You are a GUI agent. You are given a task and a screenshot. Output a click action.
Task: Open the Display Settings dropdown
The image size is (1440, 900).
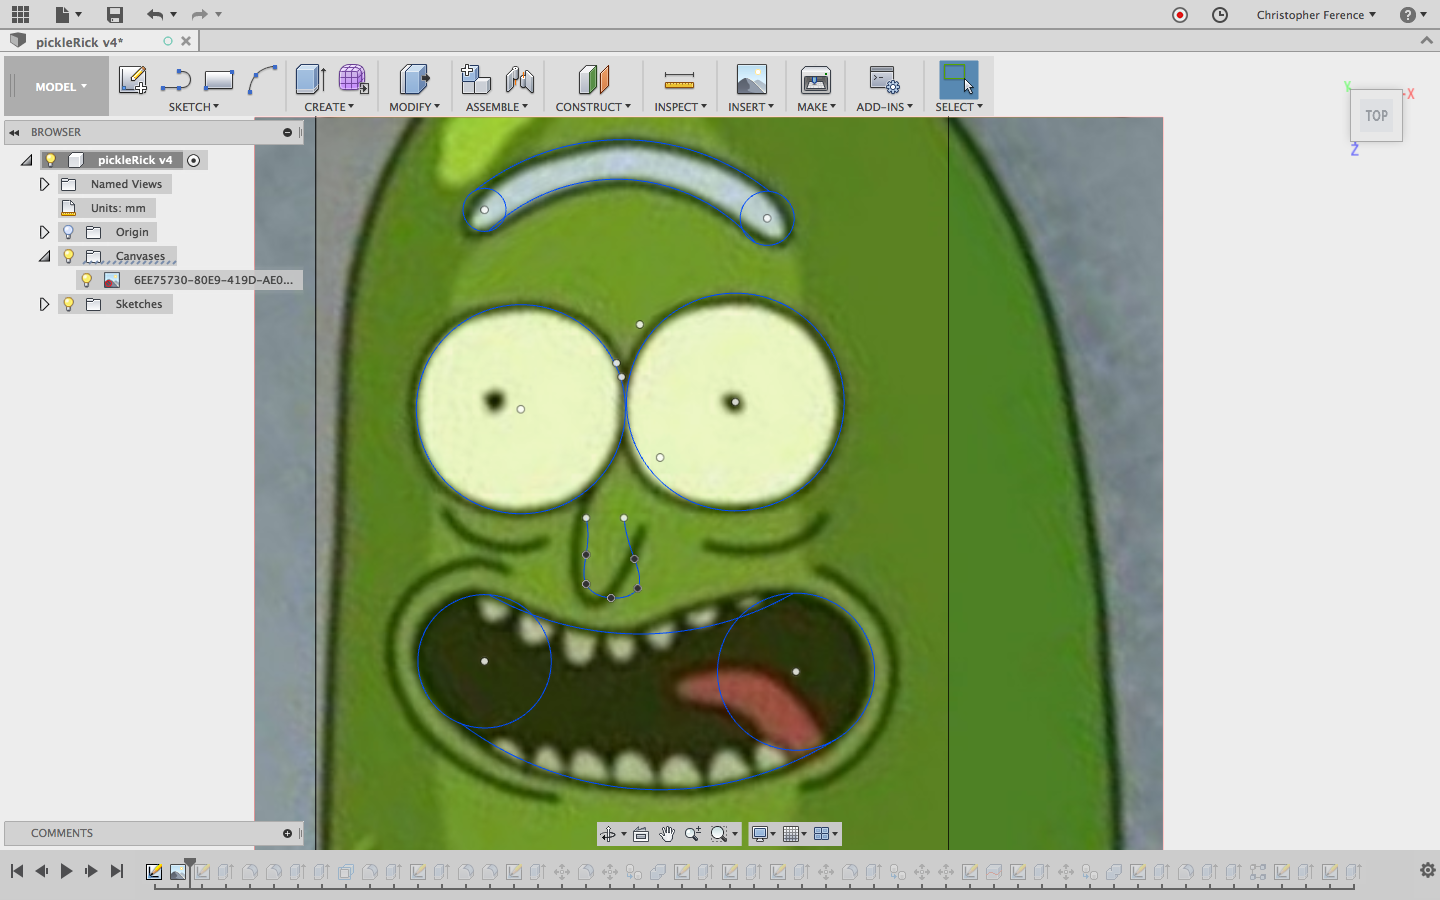coord(762,833)
